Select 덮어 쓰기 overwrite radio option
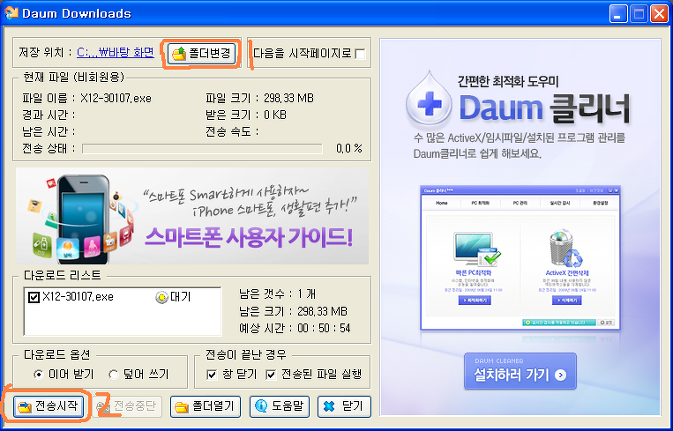Screen dimensions: 673x431 click(x=113, y=374)
